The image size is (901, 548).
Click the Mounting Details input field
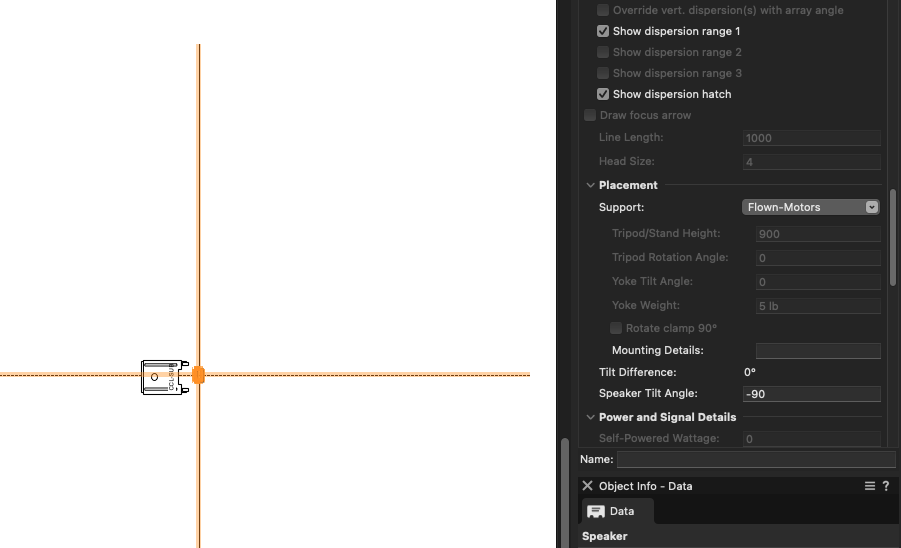817,351
